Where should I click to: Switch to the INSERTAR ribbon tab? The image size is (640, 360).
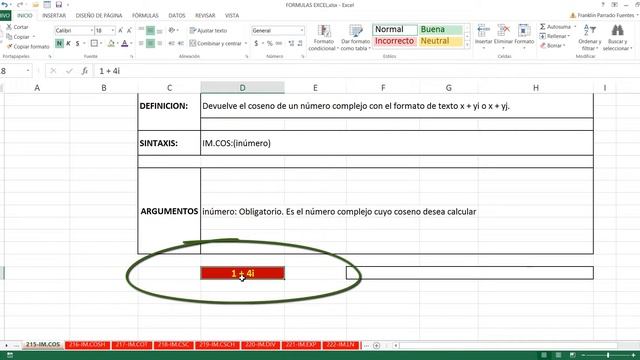tap(54, 16)
